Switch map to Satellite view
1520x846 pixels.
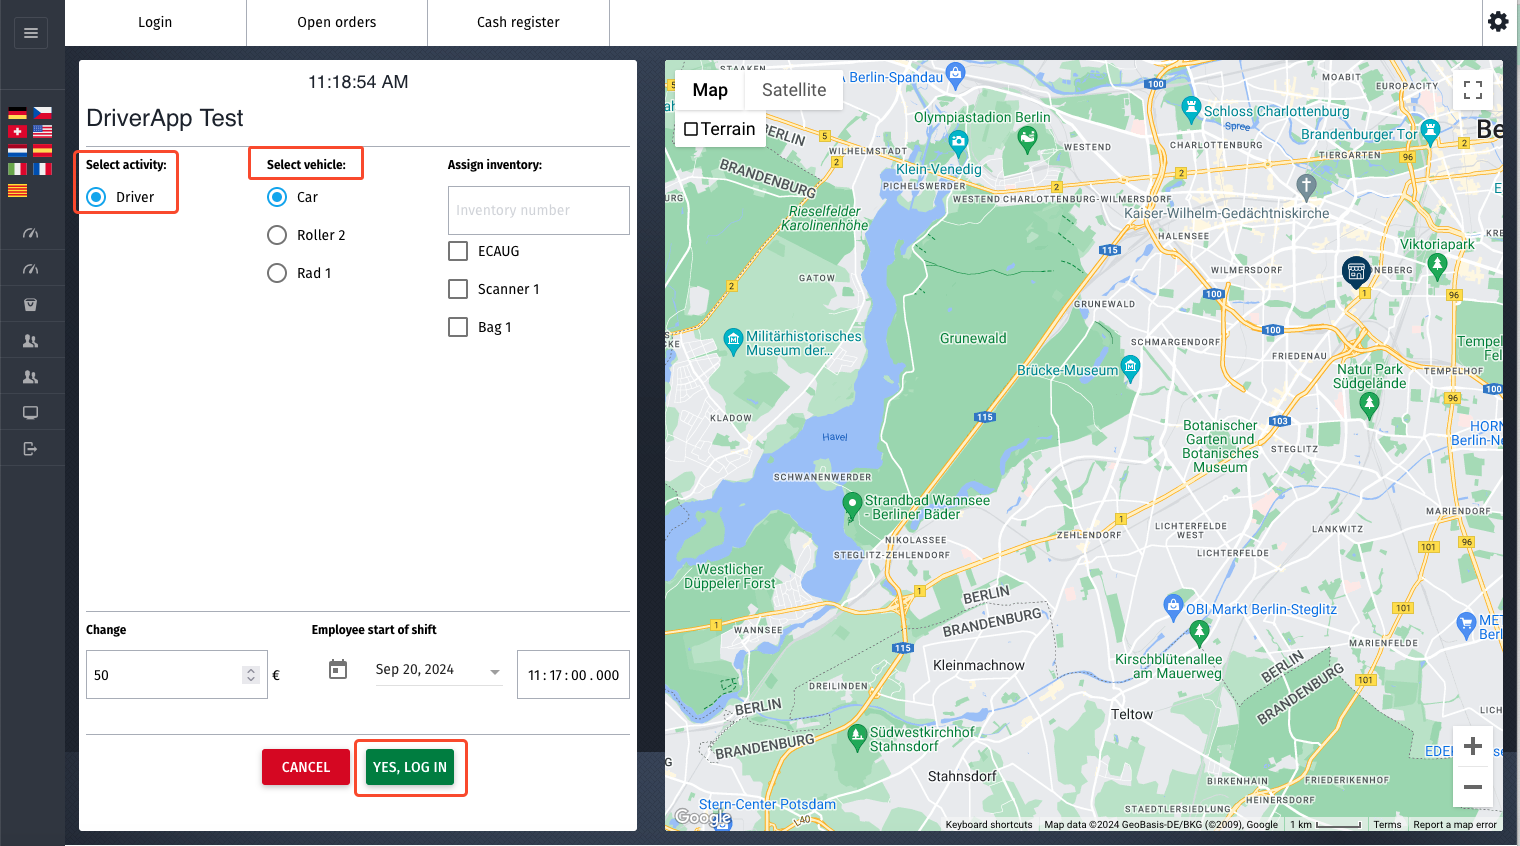coord(794,90)
